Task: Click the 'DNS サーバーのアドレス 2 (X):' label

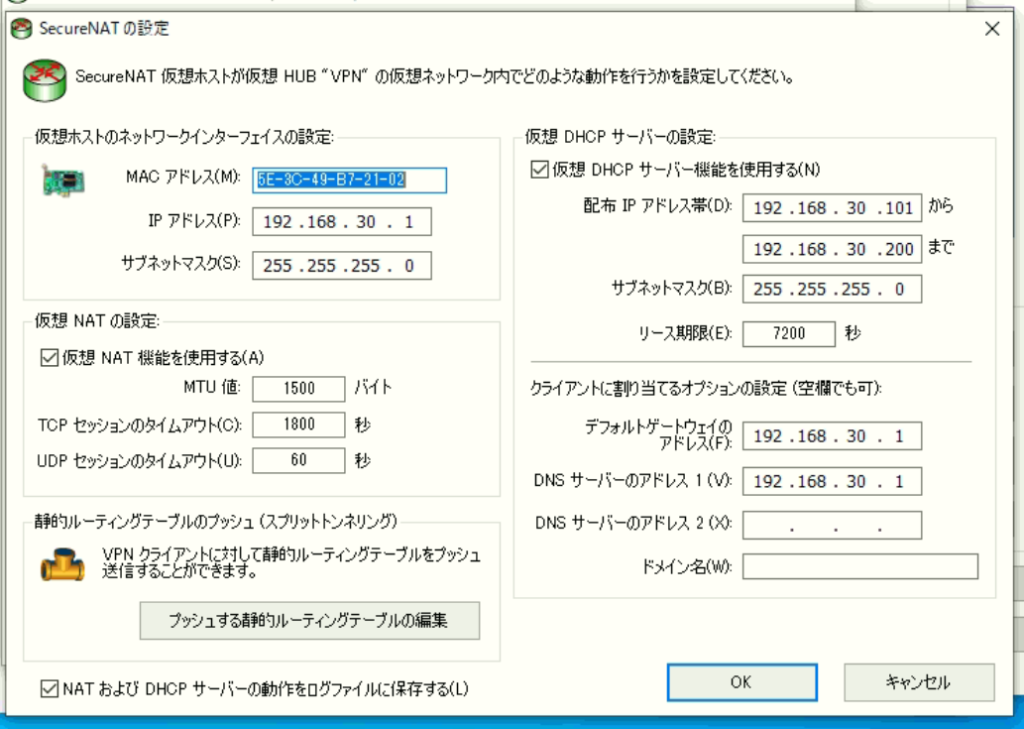Action: click(633, 523)
